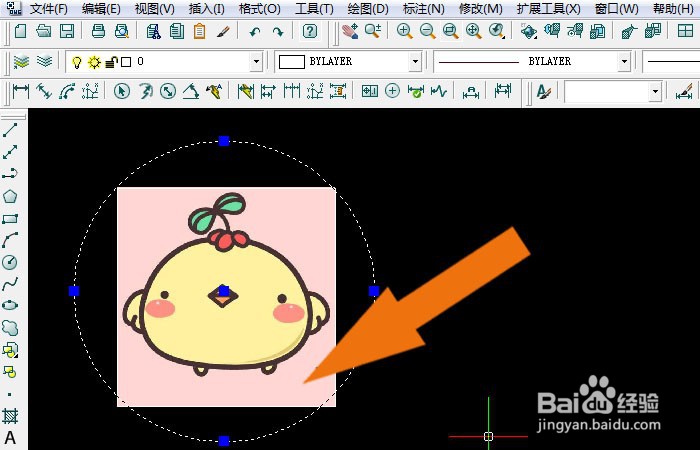Click the Make Block tool
The image size is (700, 450).
tap(10, 371)
